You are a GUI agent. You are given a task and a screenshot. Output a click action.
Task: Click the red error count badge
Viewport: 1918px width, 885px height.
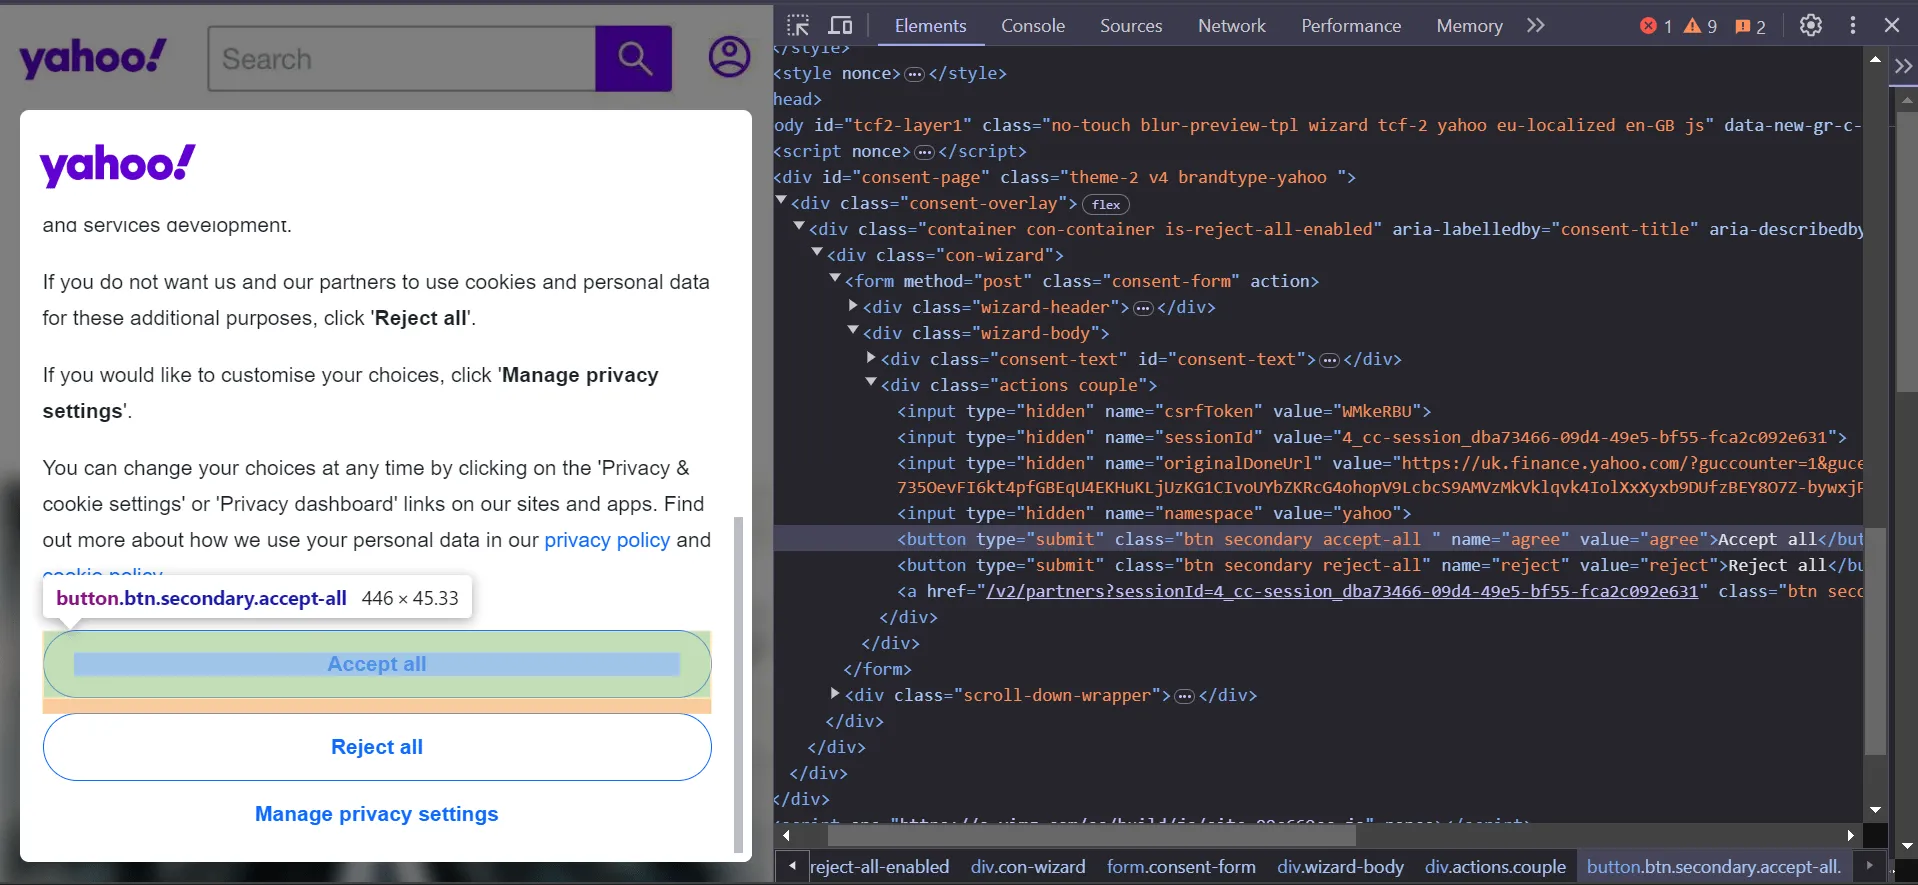pos(1656,26)
